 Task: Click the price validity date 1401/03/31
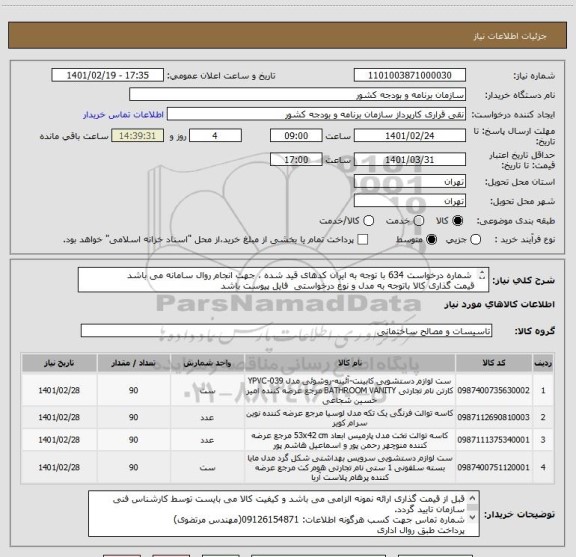[x=410, y=160]
